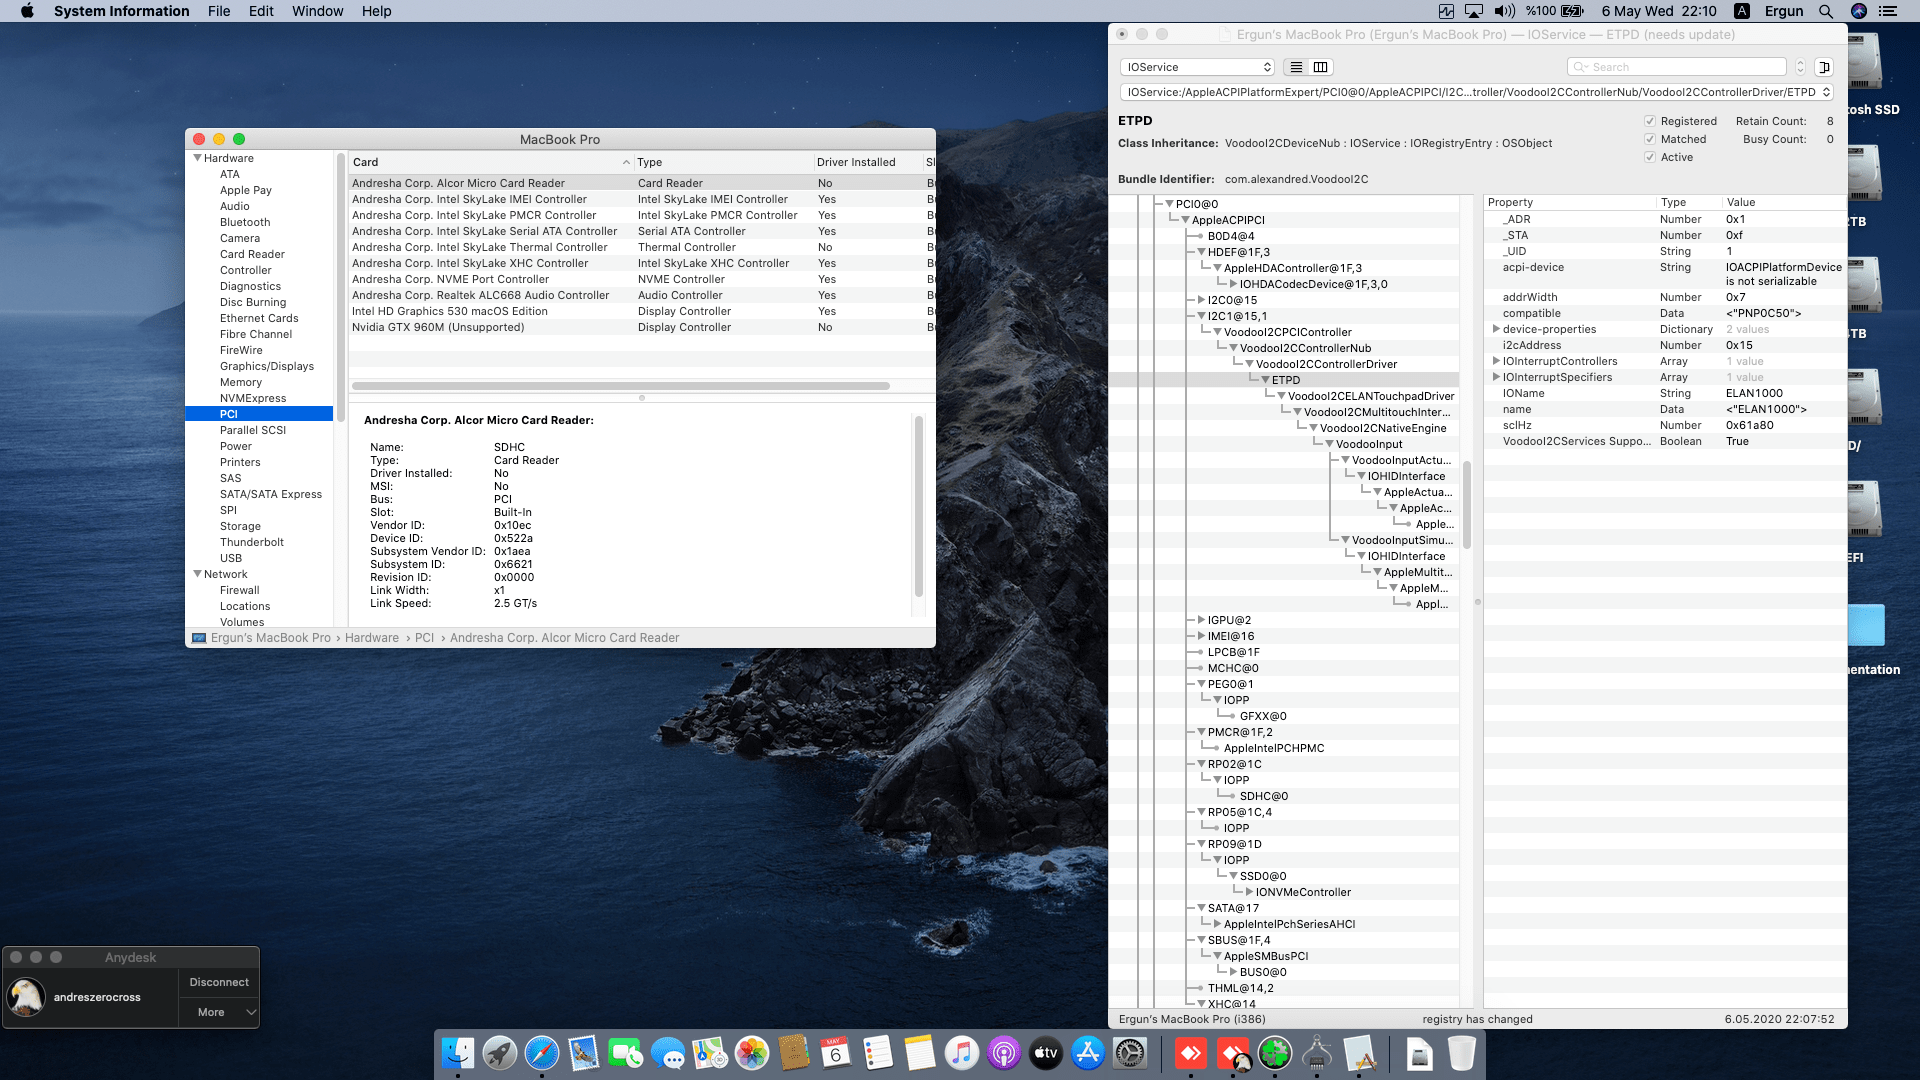Open the Apple TV app in the Dock
This screenshot has width=1920, height=1080.
pos(1045,1053)
